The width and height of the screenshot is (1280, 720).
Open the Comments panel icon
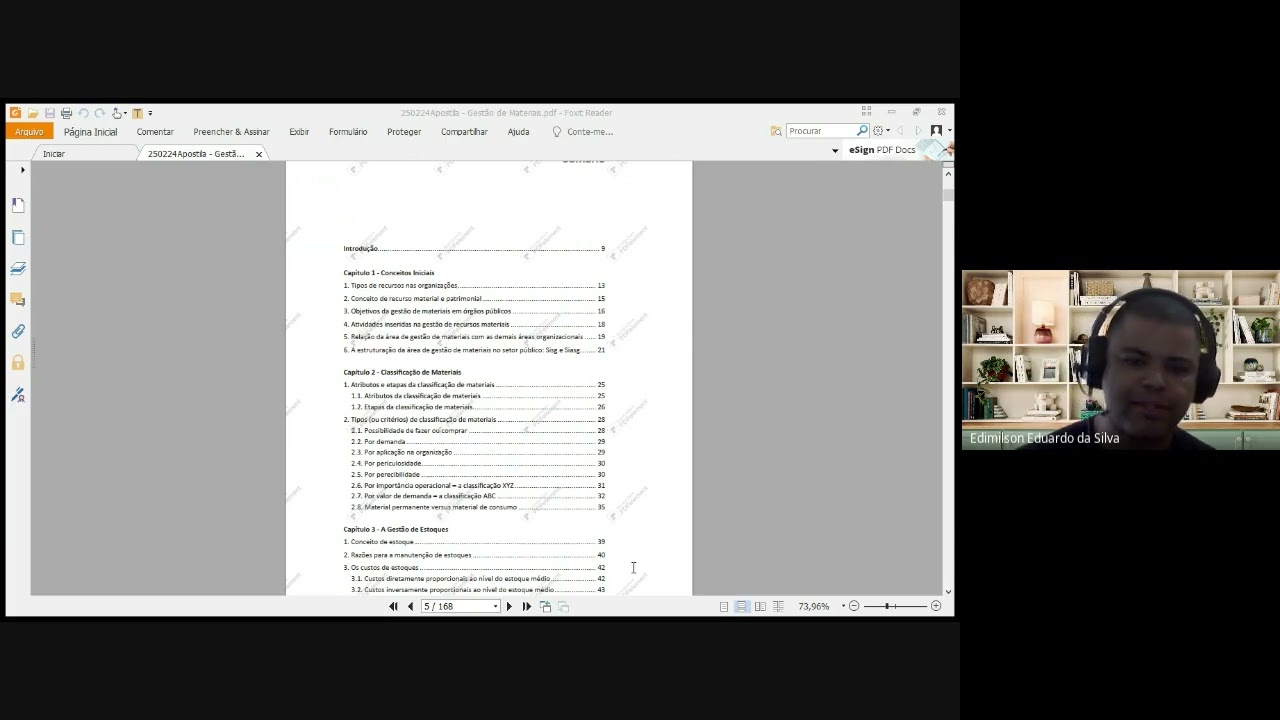[x=18, y=299]
